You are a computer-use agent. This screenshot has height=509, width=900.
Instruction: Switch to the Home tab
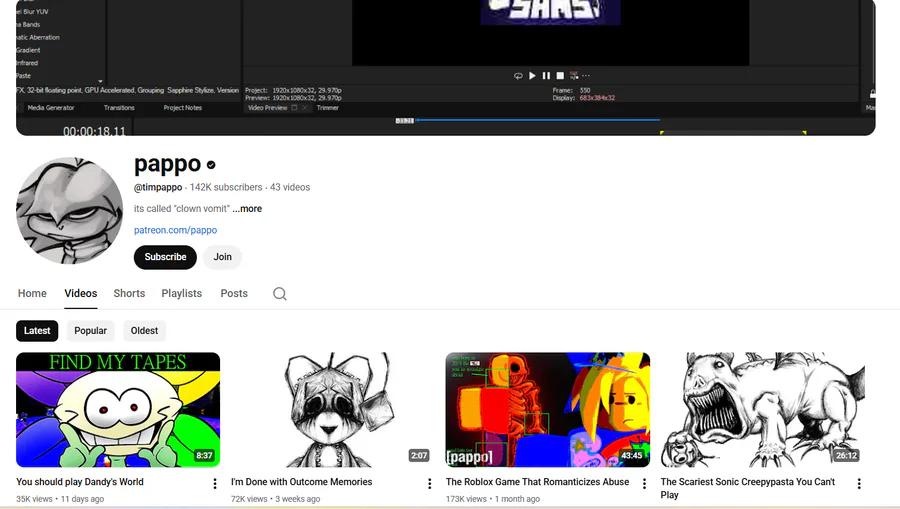point(32,293)
